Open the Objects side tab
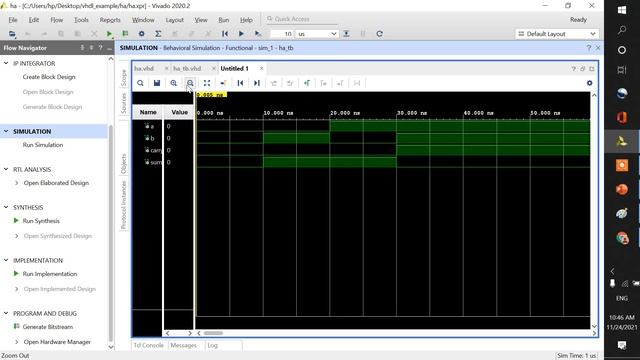 click(x=124, y=164)
